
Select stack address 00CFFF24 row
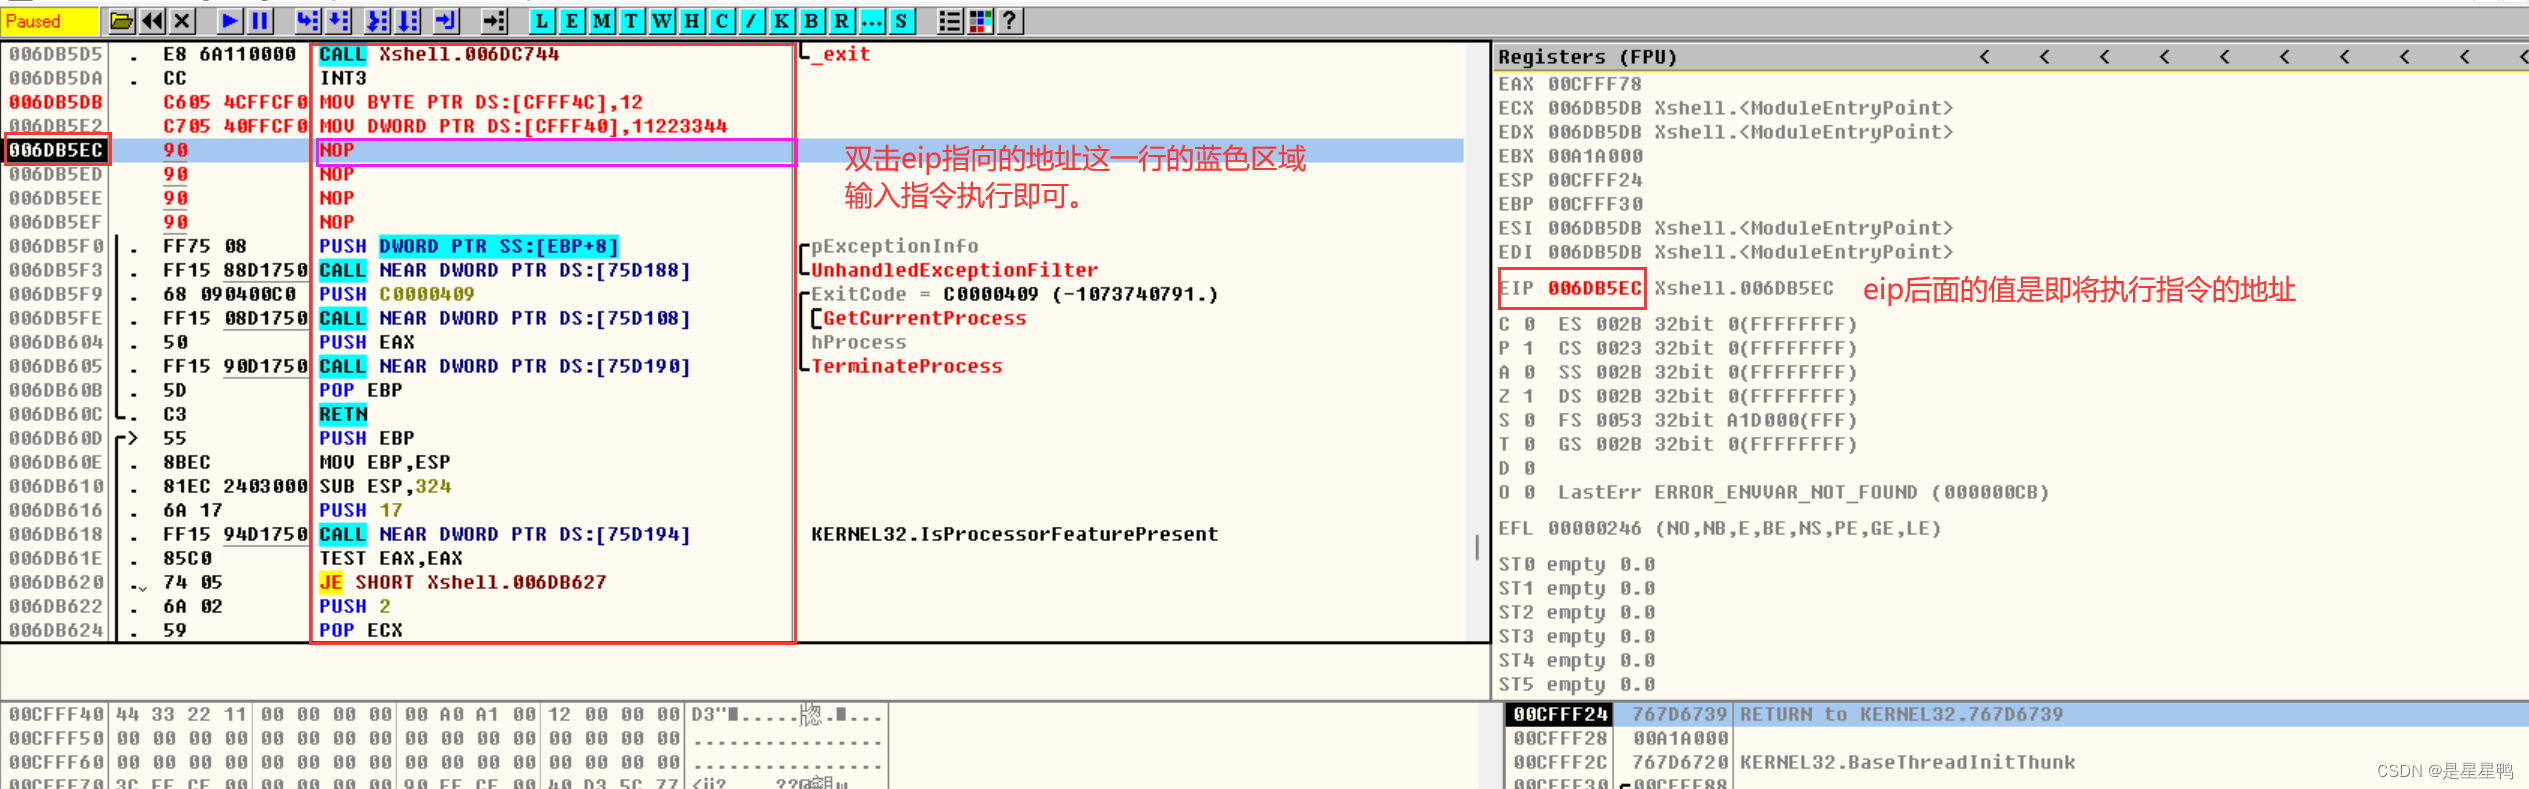(2016, 714)
